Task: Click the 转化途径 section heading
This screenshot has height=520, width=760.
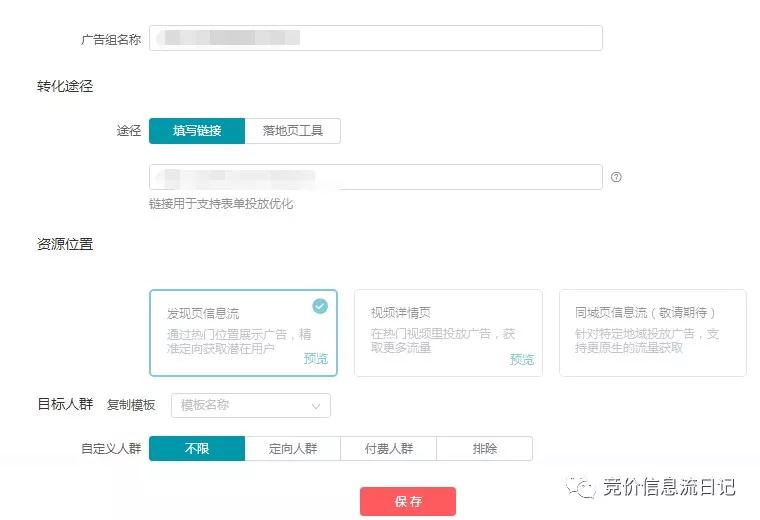Action: 65,86
